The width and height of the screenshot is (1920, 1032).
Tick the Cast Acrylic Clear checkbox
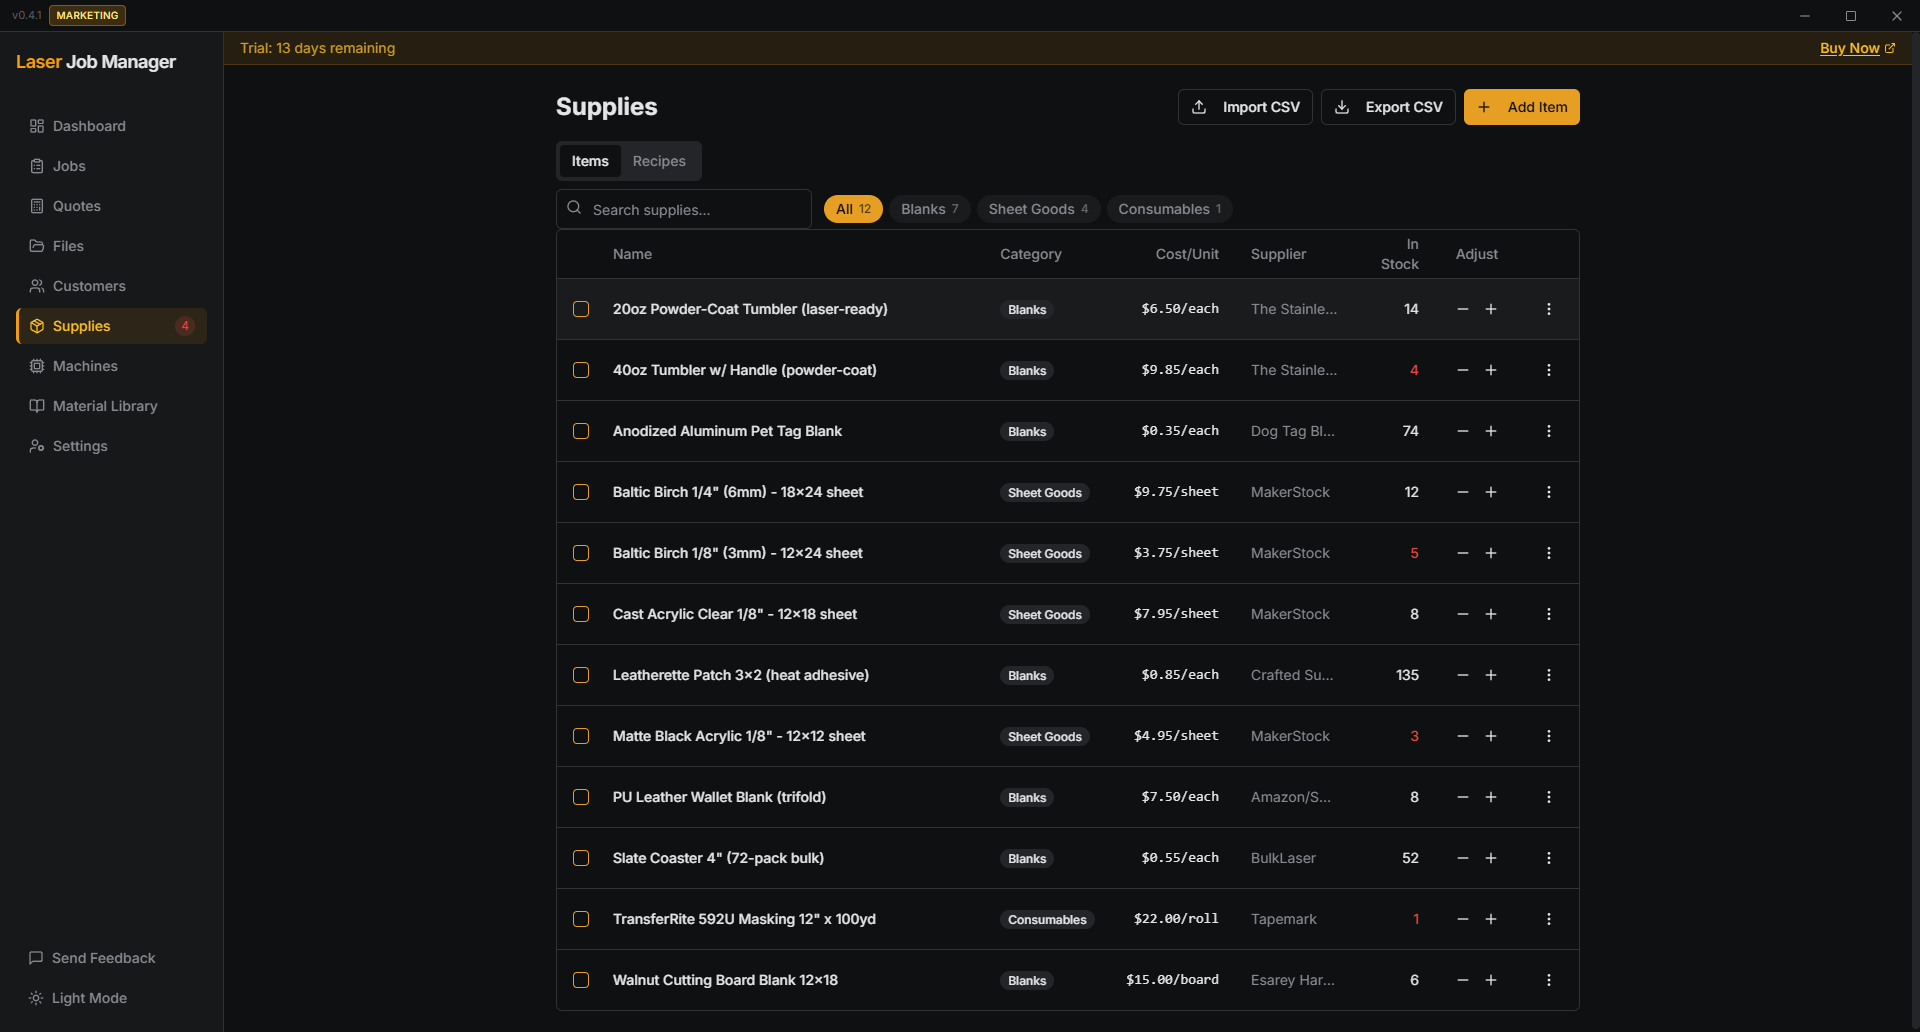click(x=581, y=614)
